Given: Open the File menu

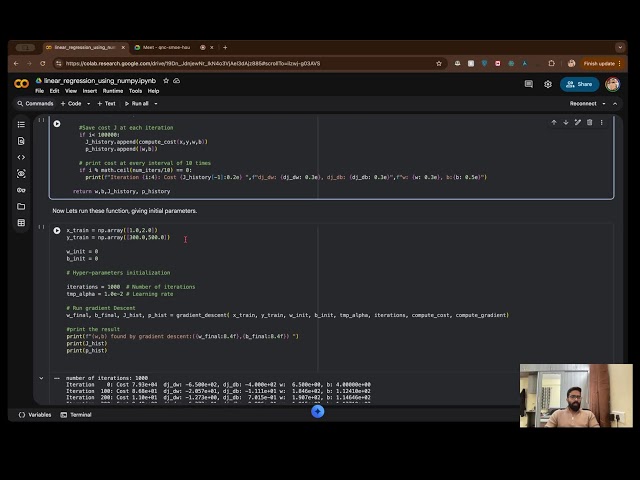Looking at the screenshot, I should tap(40, 91).
